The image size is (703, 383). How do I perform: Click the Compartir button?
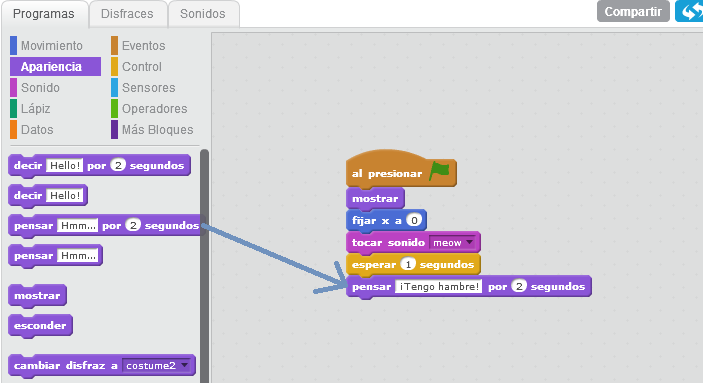click(633, 11)
